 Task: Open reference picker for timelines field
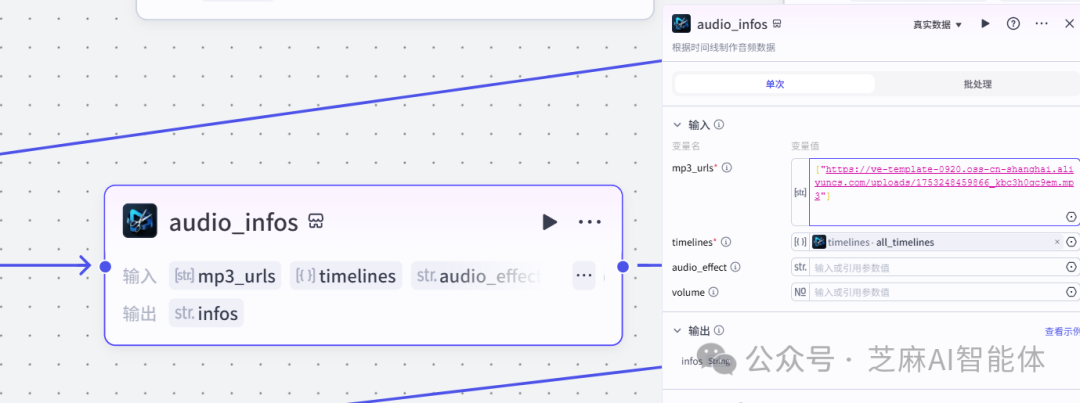1071,242
